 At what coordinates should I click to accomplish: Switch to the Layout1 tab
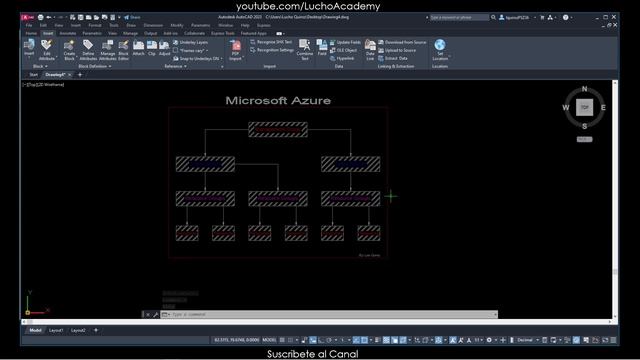(56, 330)
